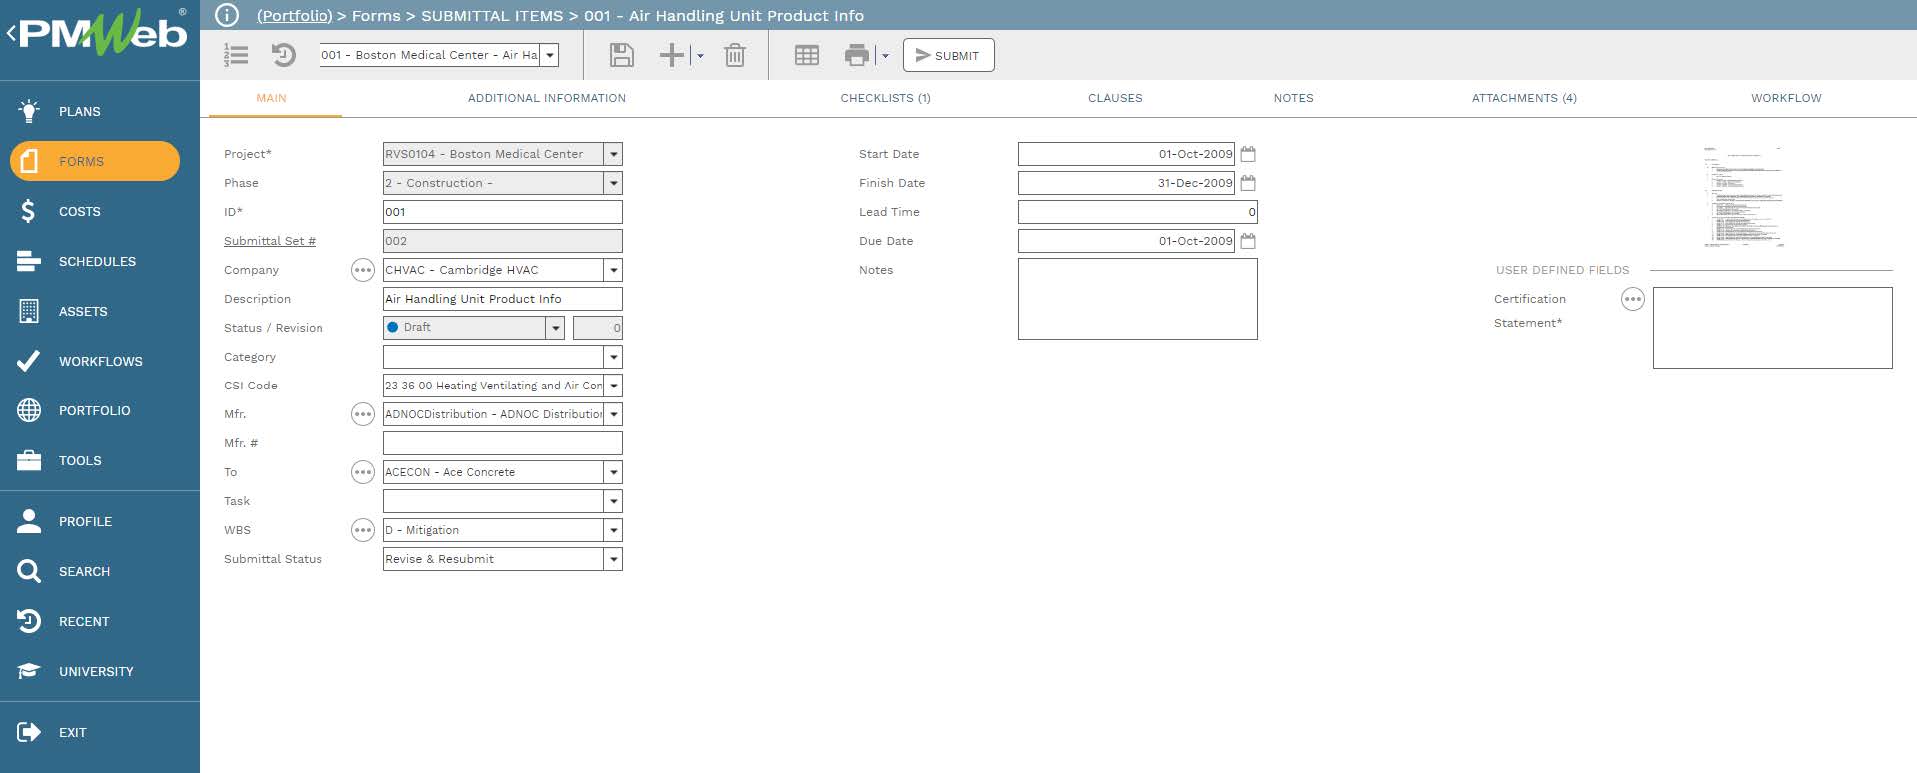Click the Submit button
This screenshot has height=773, width=1917.
[x=948, y=55]
